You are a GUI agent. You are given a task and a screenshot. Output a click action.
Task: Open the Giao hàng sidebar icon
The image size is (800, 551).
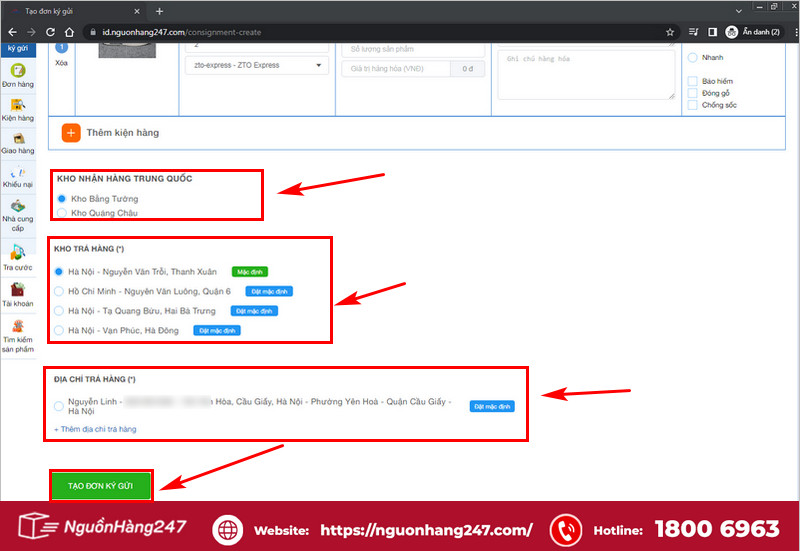click(x=18, y=138)
